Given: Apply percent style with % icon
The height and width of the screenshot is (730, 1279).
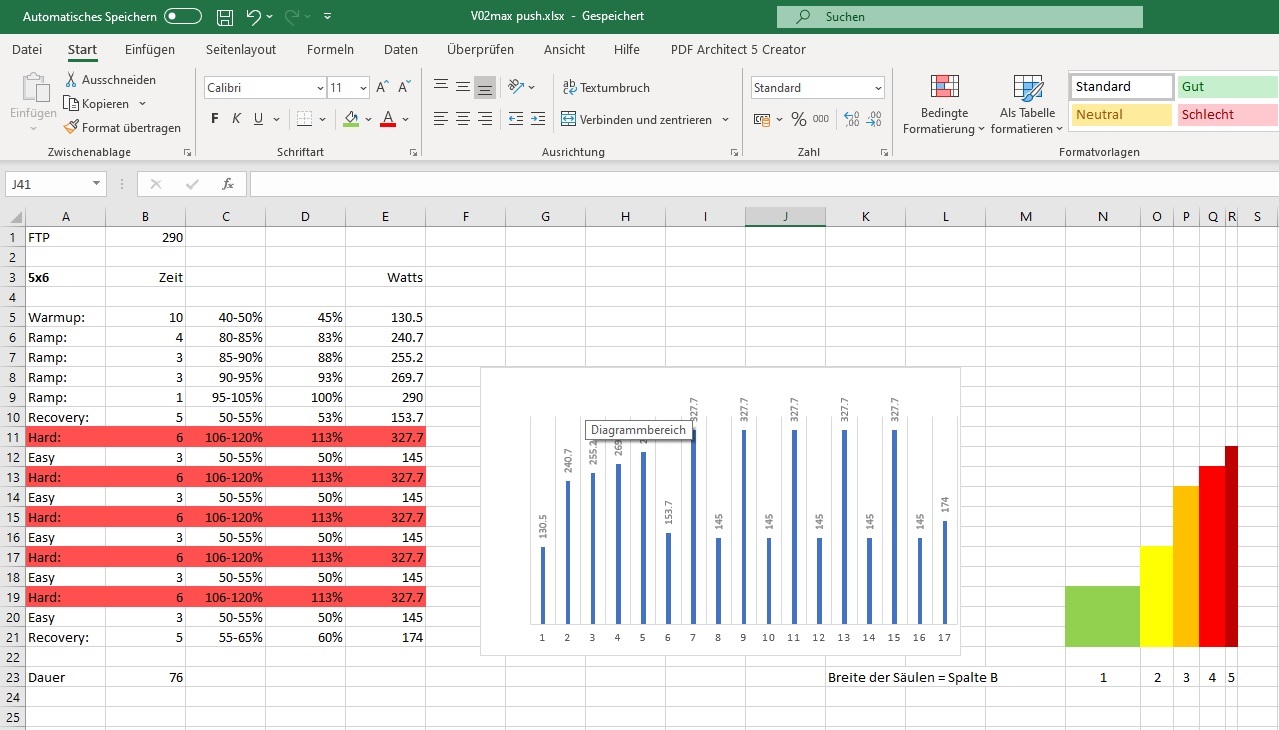Looking at the screenshot, I should click(798, 119).
